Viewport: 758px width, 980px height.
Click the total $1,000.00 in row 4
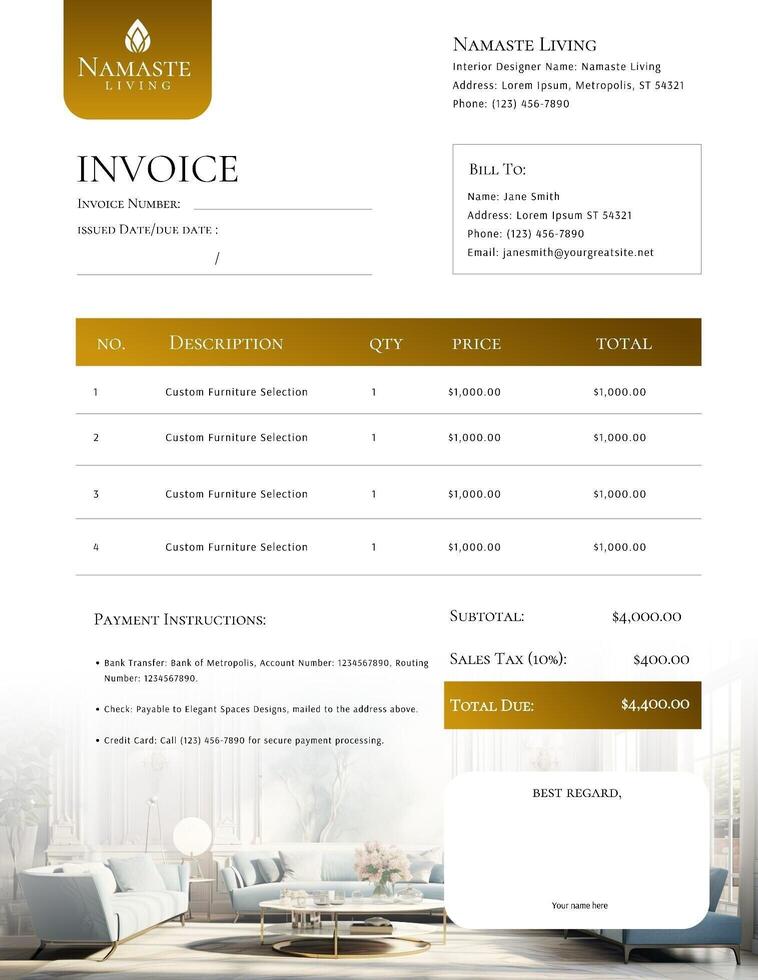point(619,547)
